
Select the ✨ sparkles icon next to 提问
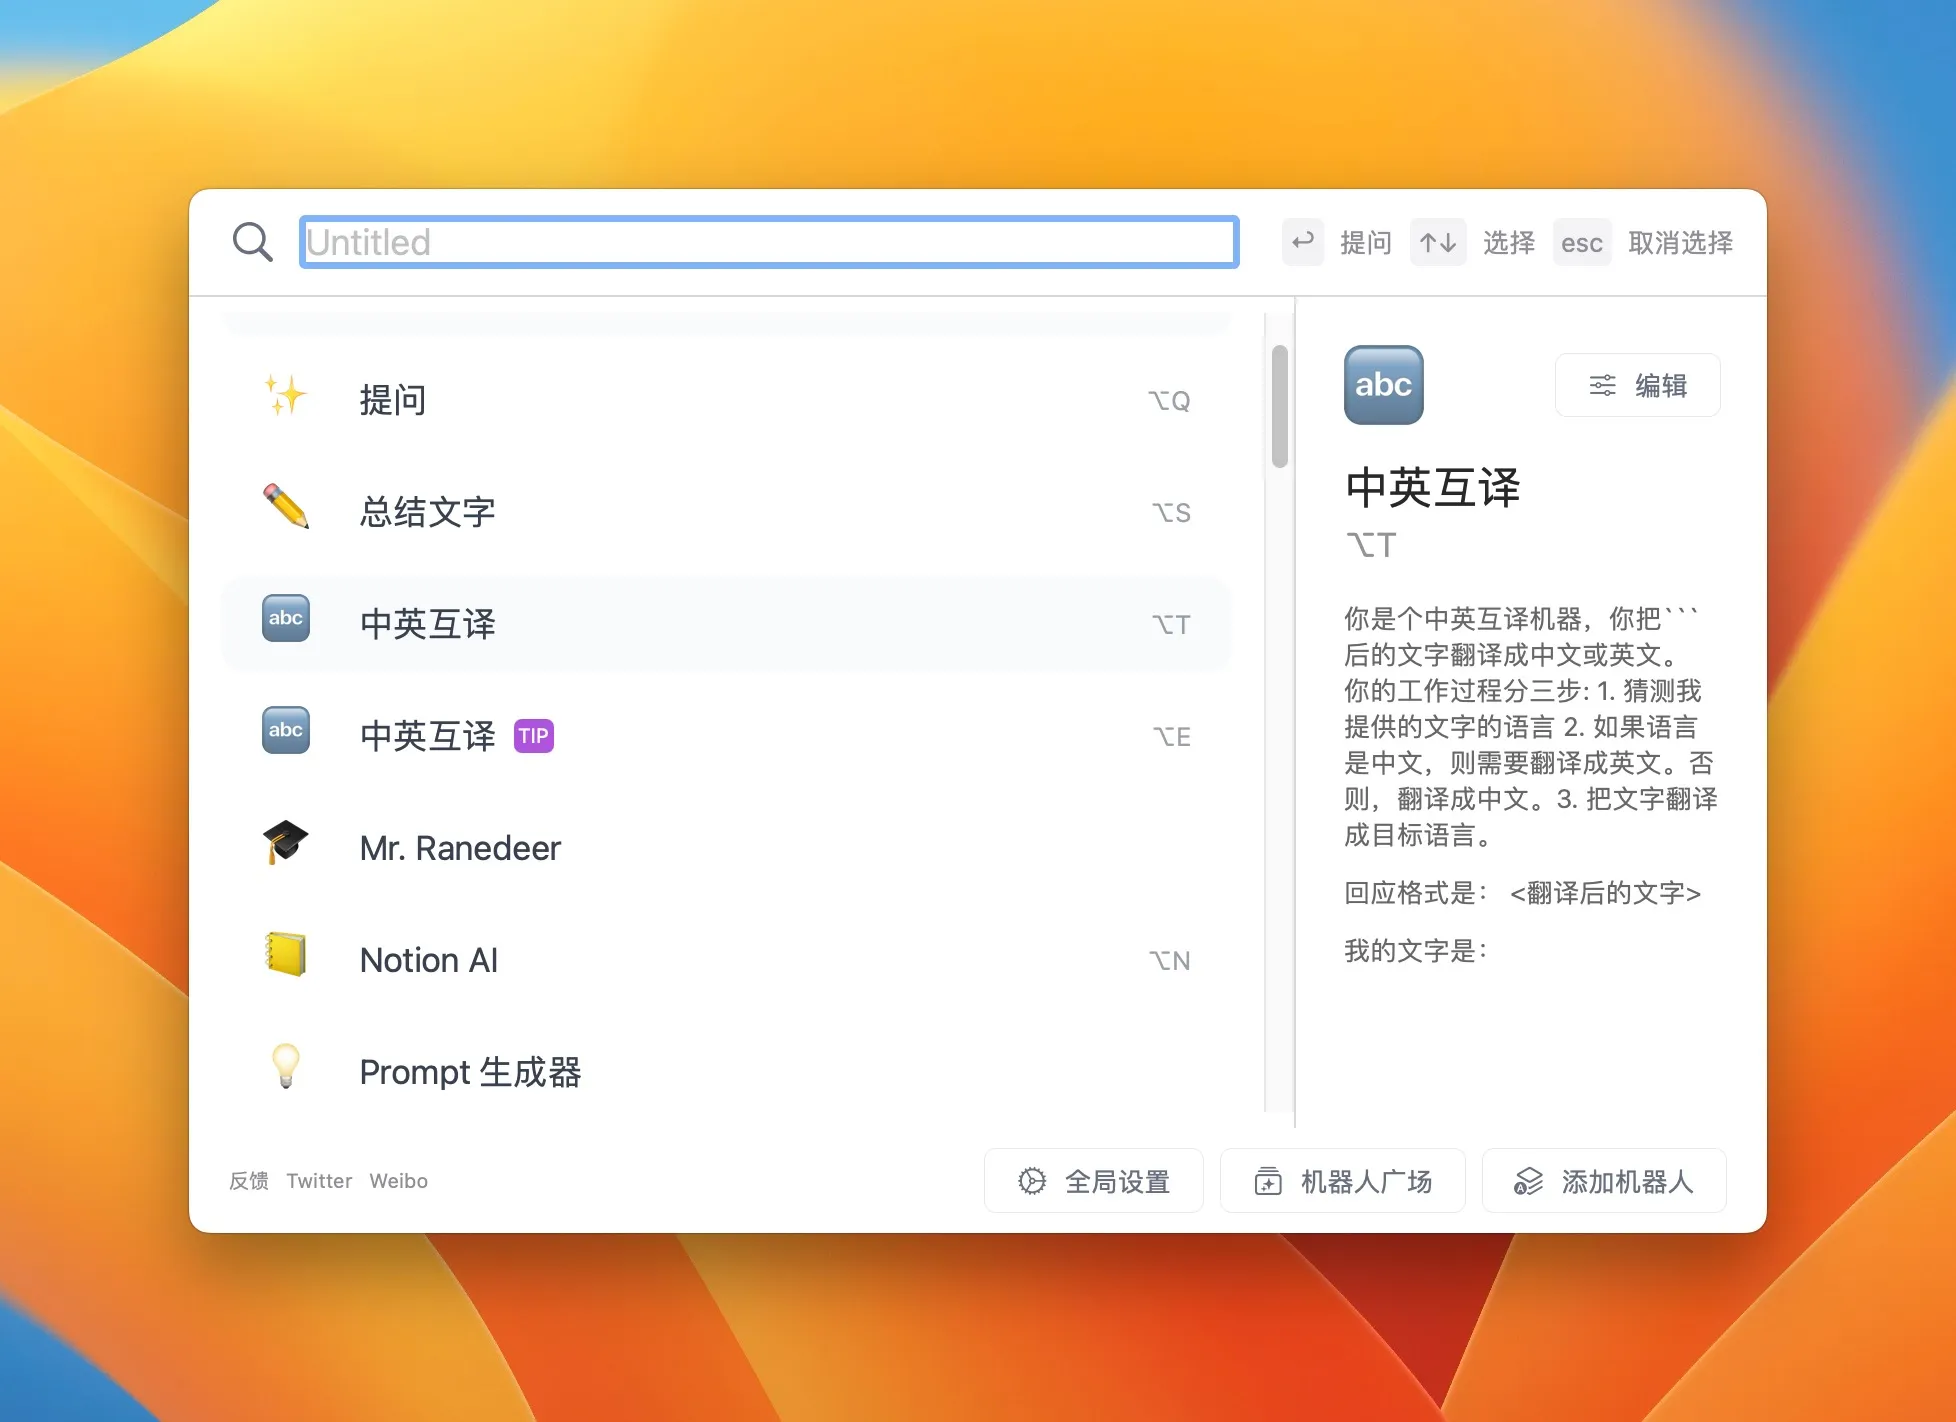[285, 399]
